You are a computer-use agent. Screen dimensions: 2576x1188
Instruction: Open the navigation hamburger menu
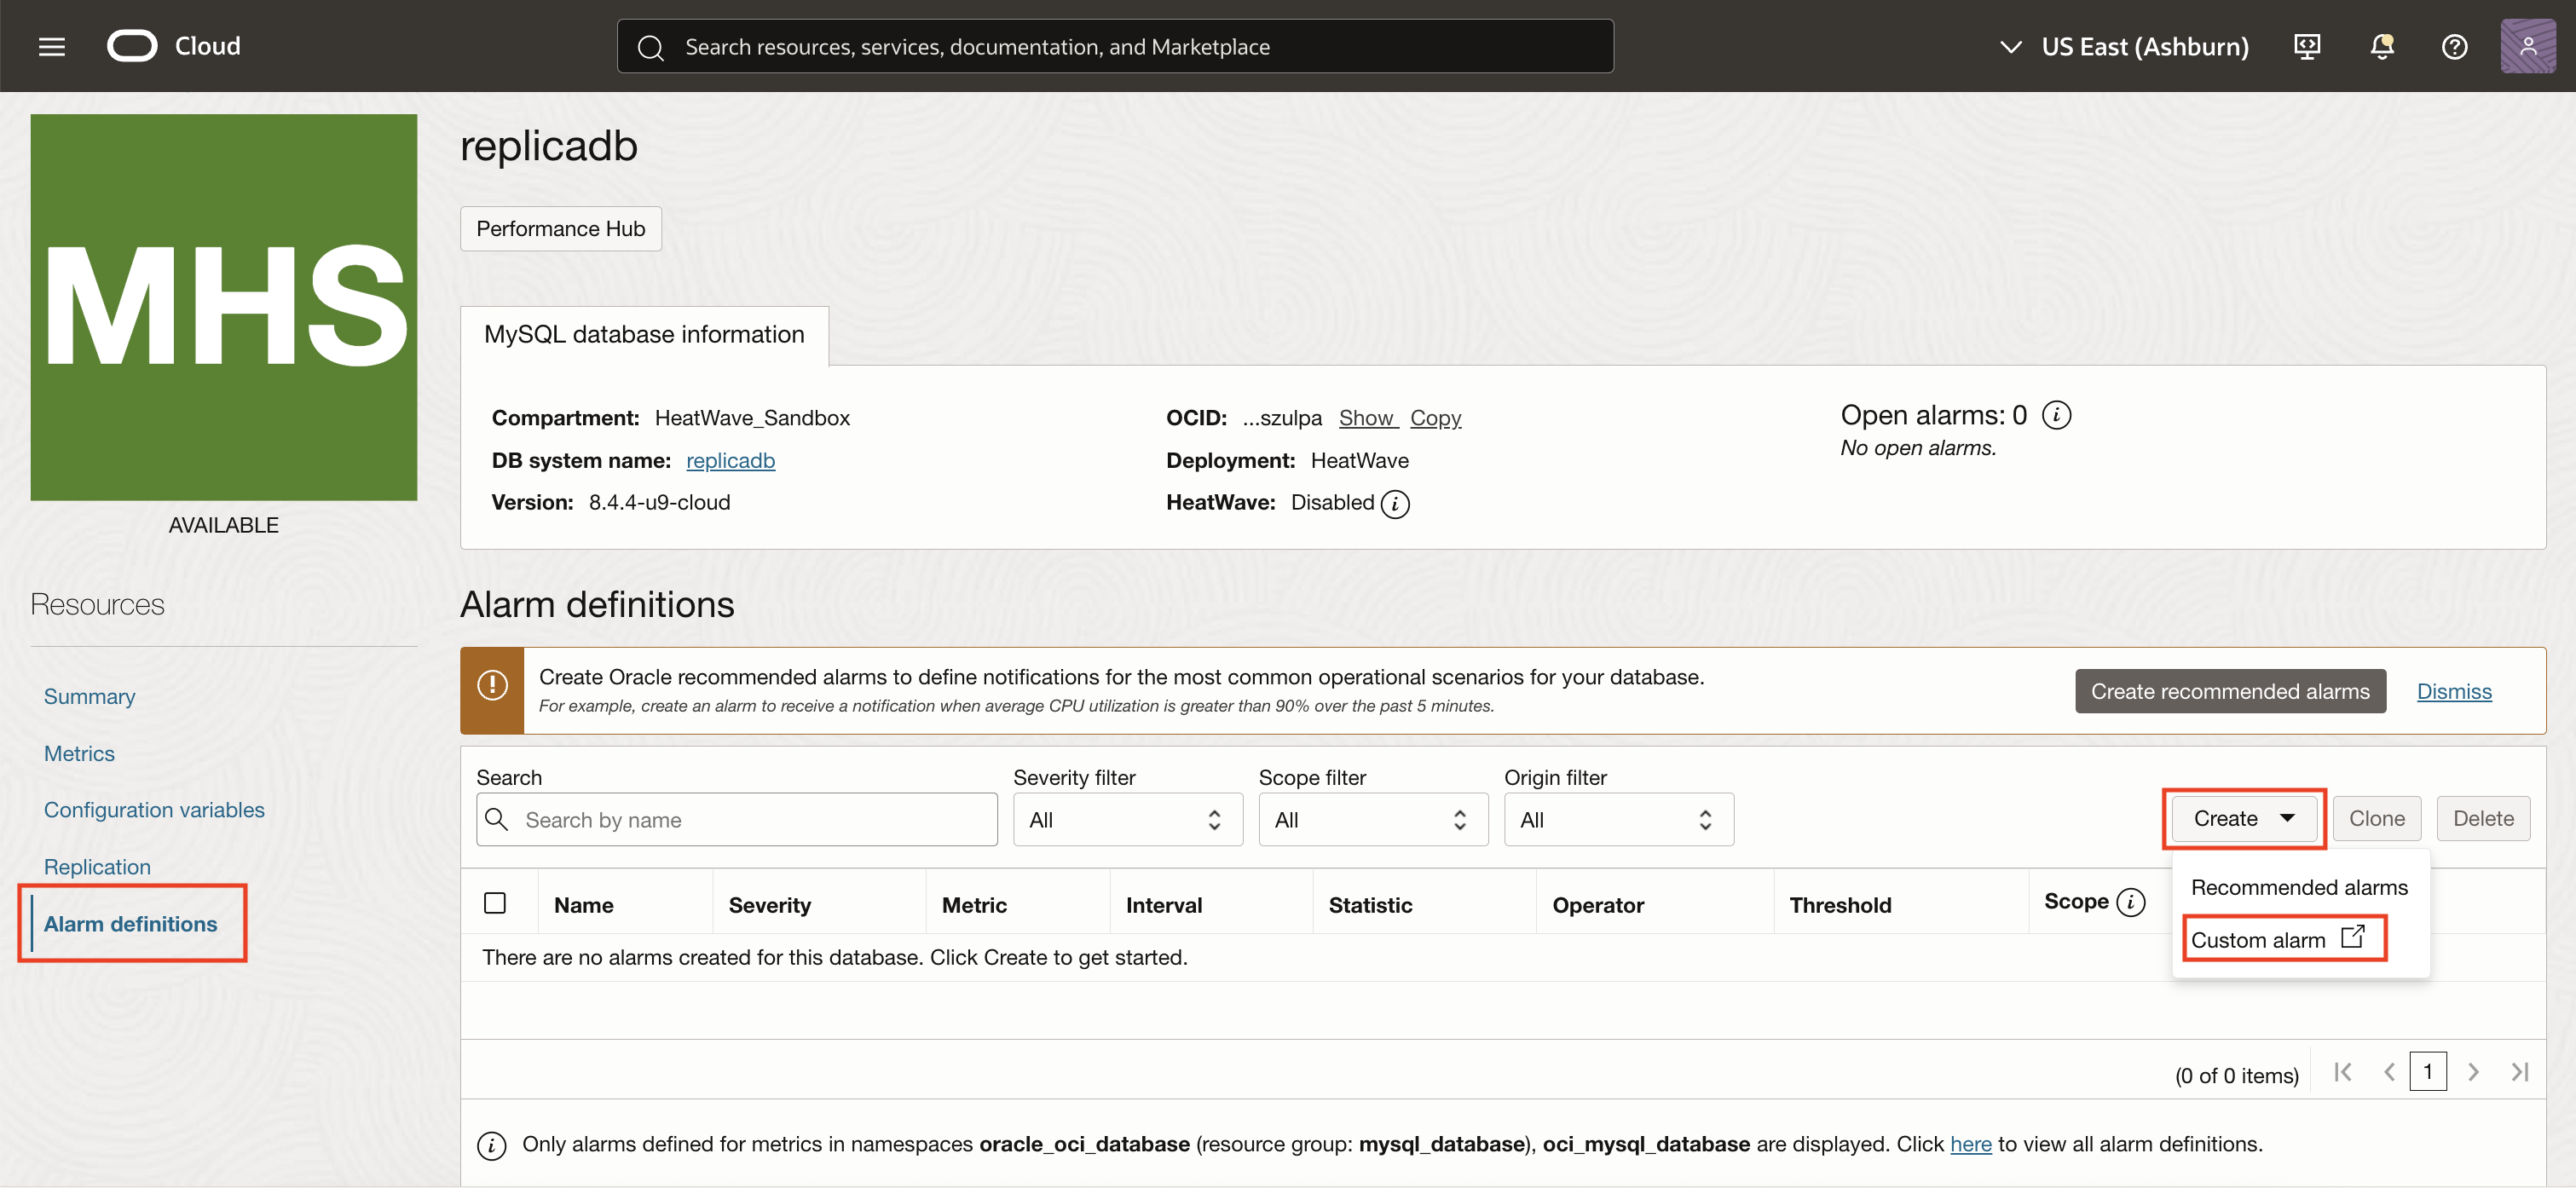51,46
